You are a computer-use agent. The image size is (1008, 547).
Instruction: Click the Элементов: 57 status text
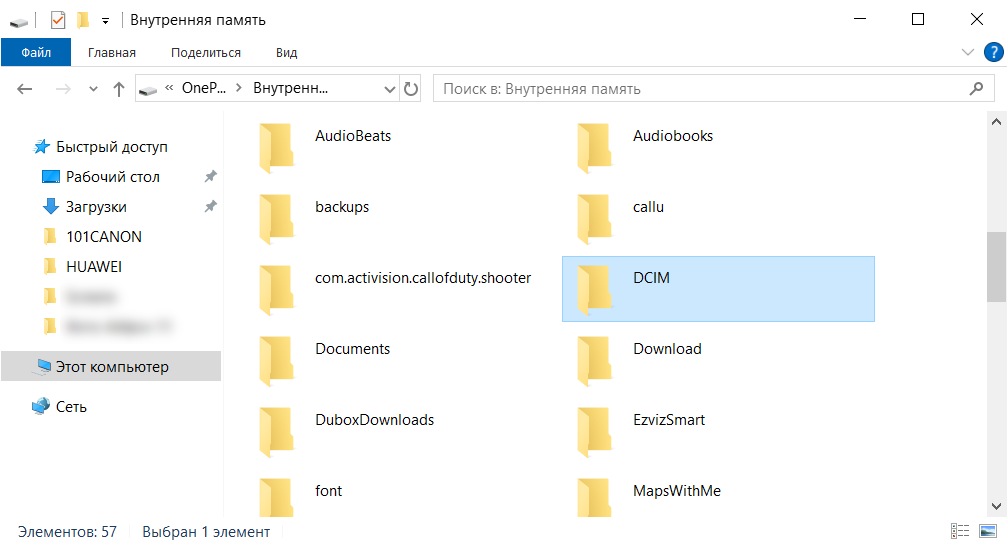point(68,532)
